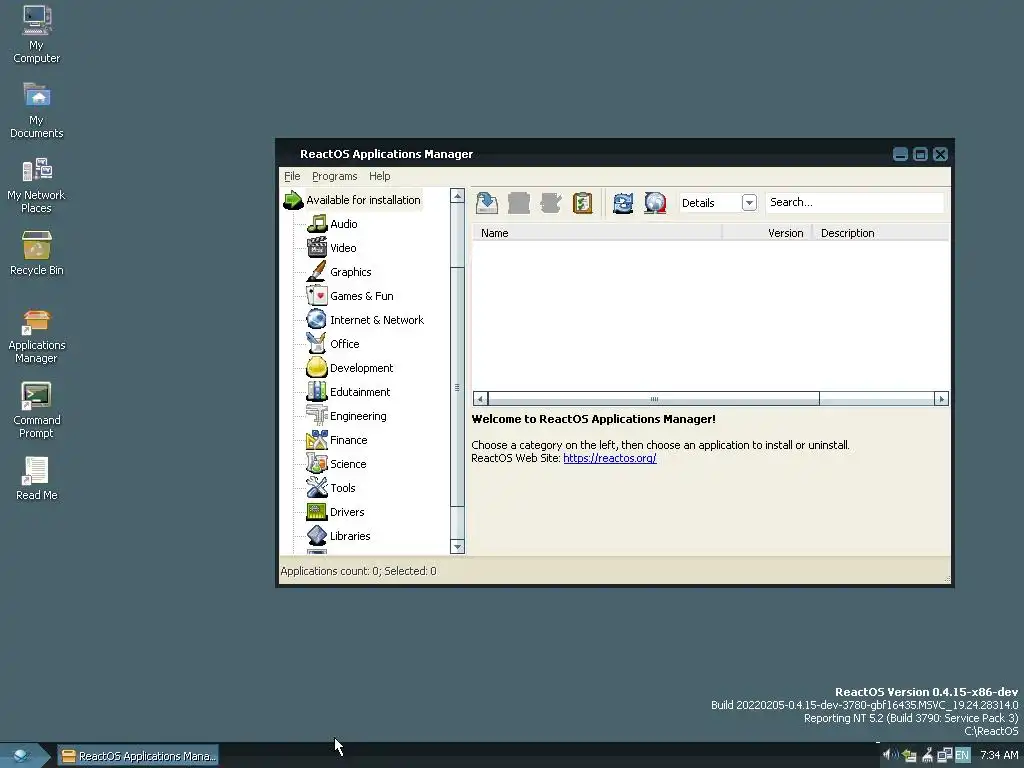Click the My Documents desktop icon
Image resolution: width=1024 pixels, height=768 pixels.
37,110
